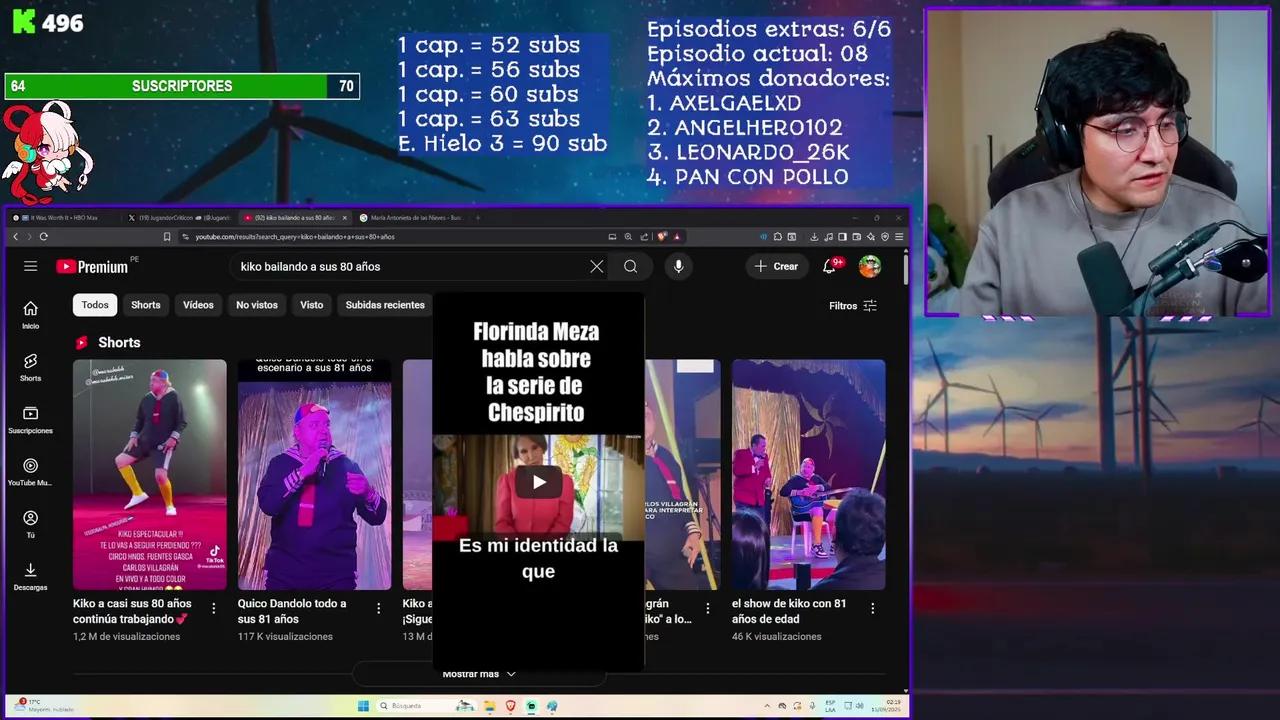
Task: Open Shorts in the left sidebar
Action: 31,367
